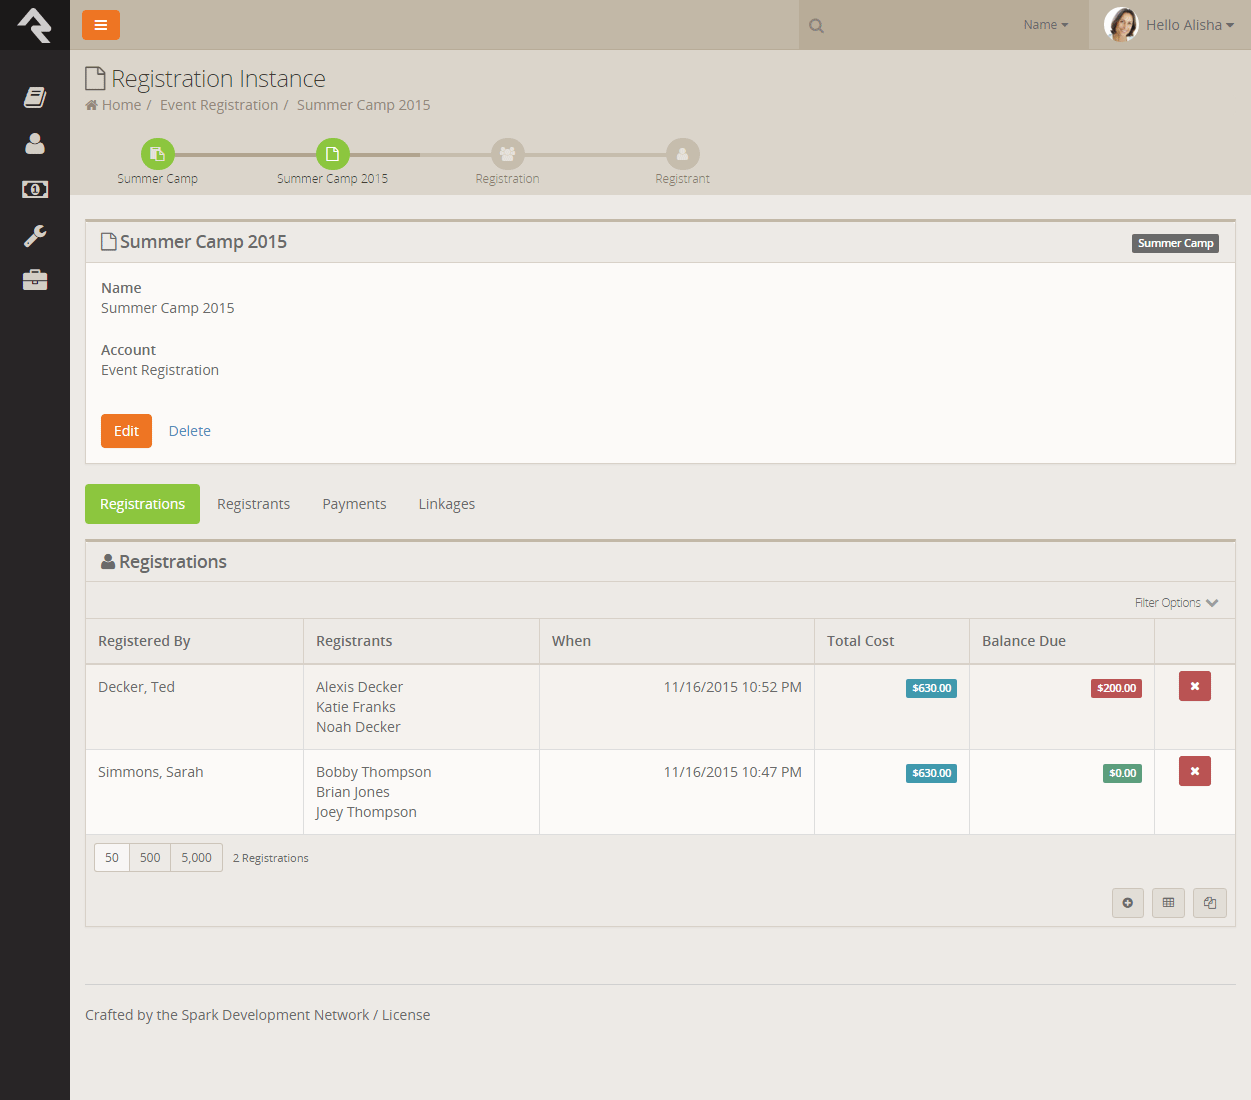Open the briefcase admin icon in sidebar
The height and width of the screenshot is (1100, 1251).
[x=35, y=280]
